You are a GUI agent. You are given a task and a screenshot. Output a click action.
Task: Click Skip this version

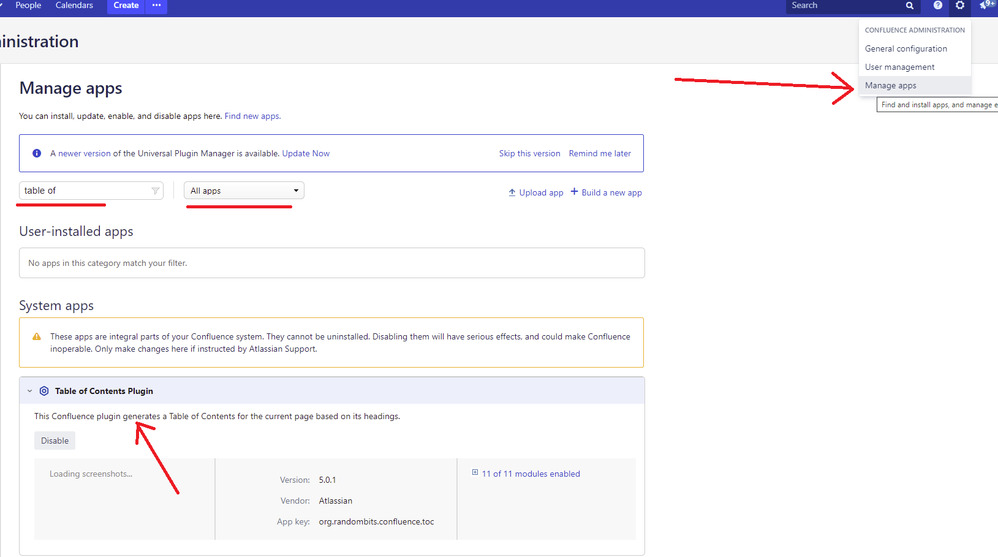click(530, 153)
